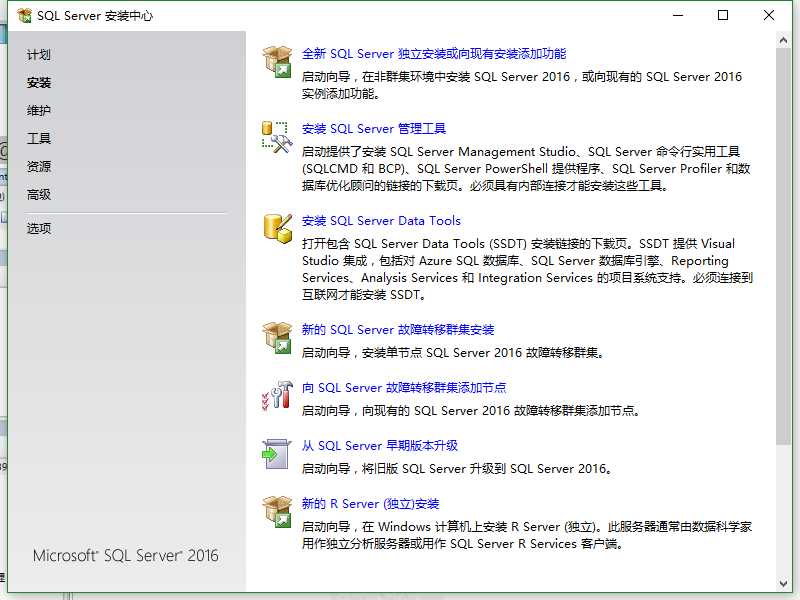Start 从 SQL Server 早期版本升级 link
Screen dimensions: 800x600
(380, 446)
